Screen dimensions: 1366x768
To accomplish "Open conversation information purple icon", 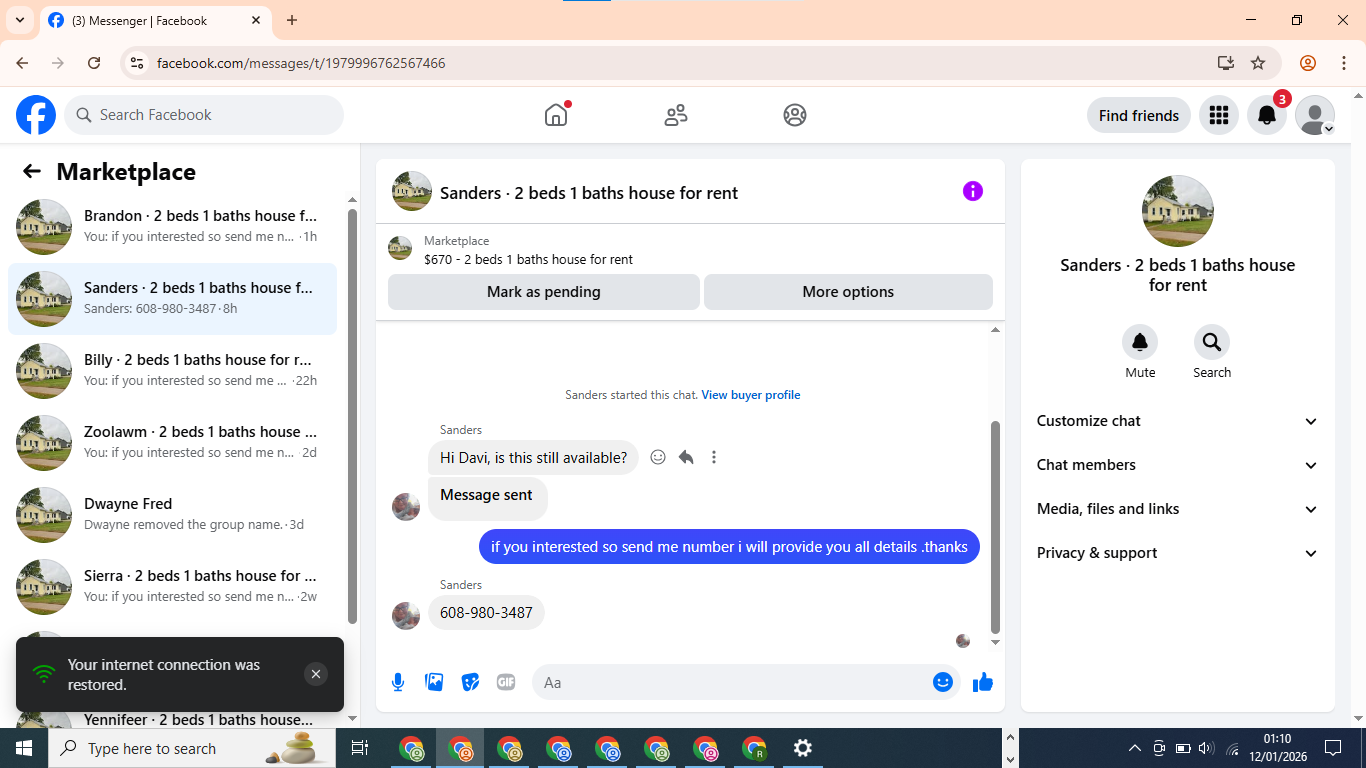I will (973, 191).
